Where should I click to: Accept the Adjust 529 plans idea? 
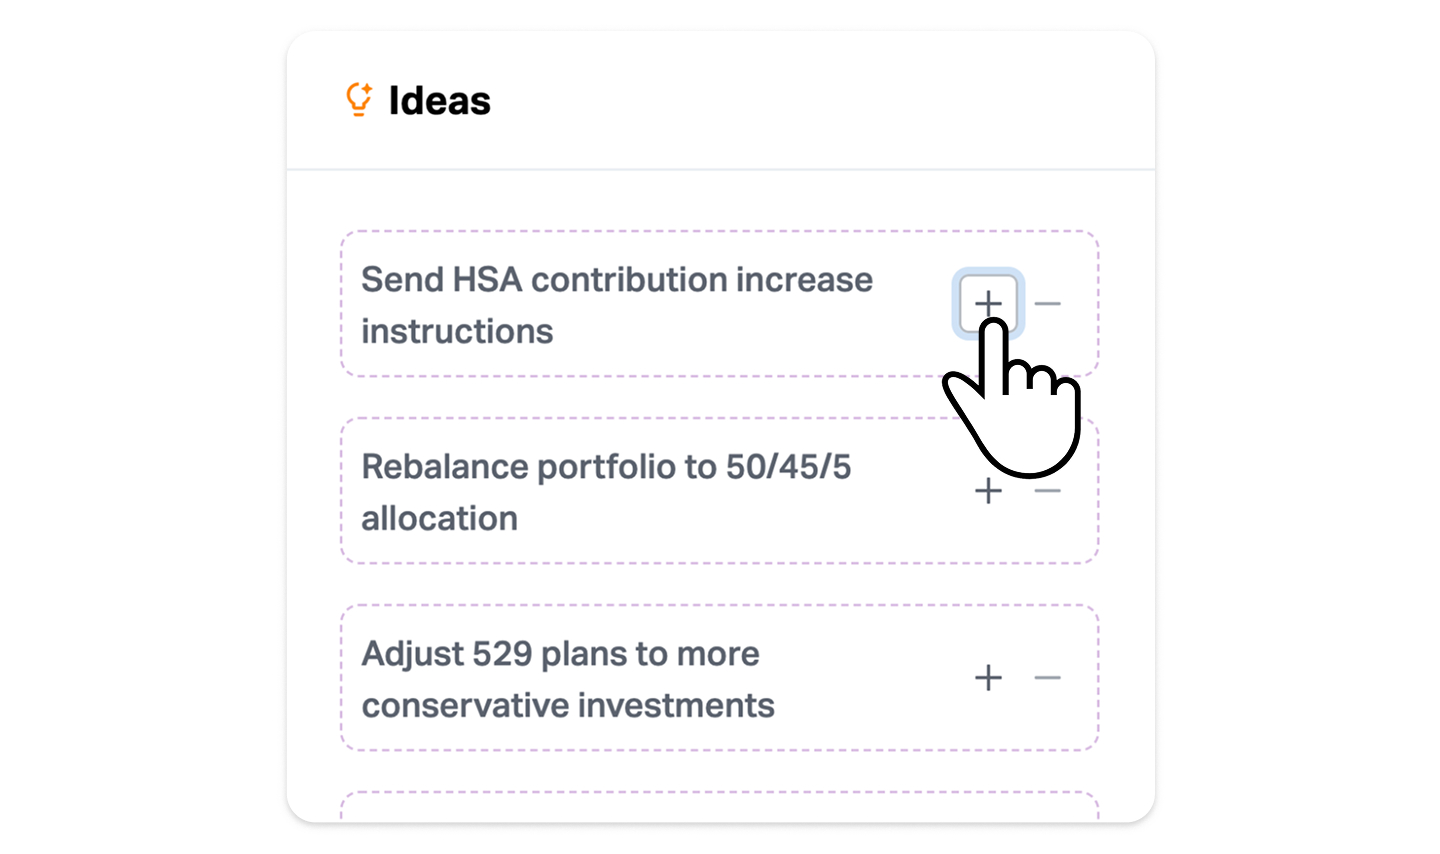pos(988,678)
